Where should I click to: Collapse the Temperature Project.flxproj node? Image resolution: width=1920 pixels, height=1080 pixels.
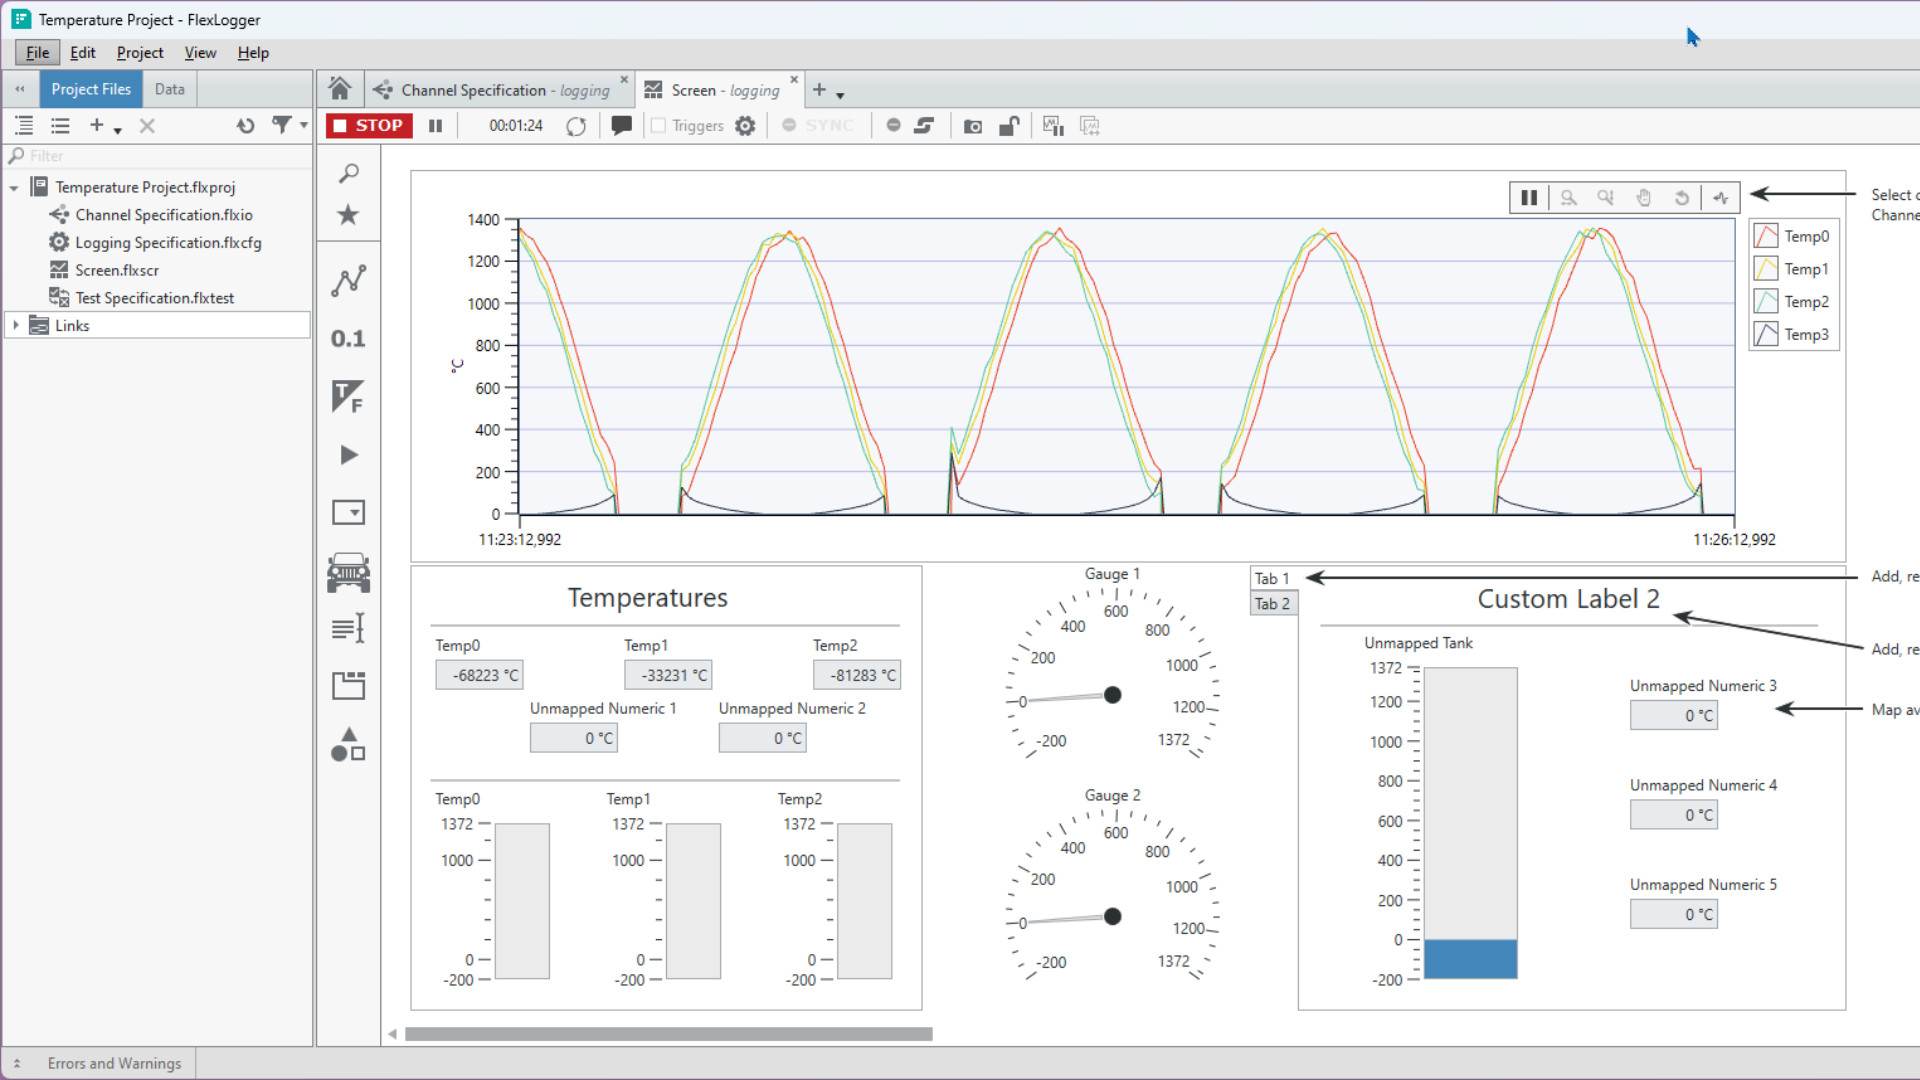15,188
